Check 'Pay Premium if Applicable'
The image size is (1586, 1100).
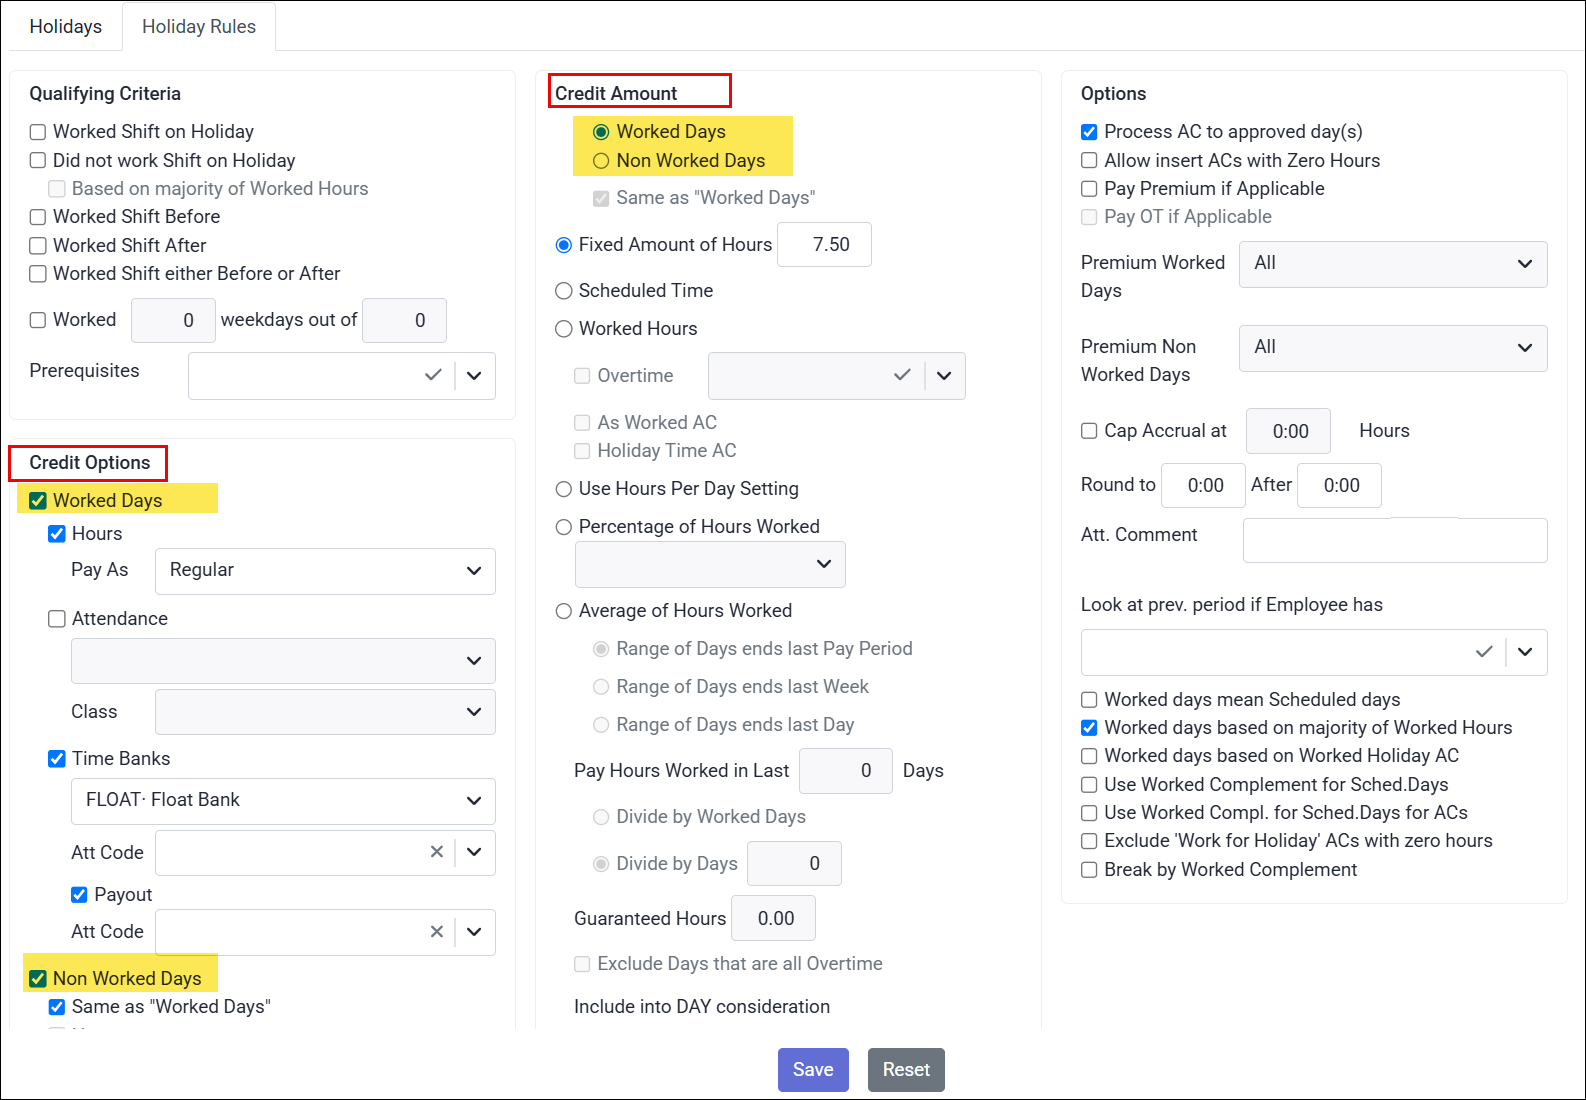(1089, 189)
